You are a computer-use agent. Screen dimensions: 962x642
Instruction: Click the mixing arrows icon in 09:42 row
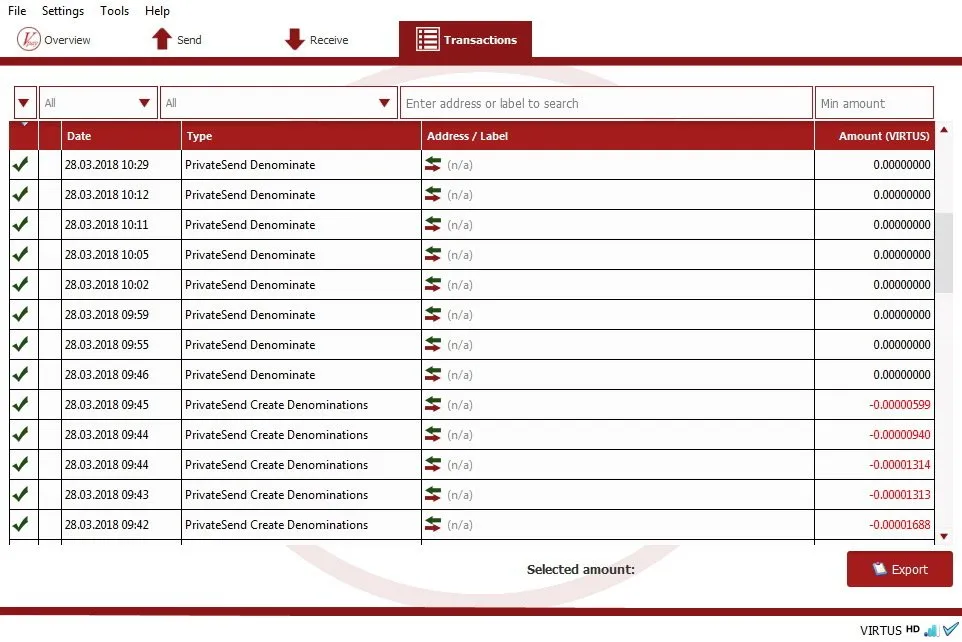pyautogui.click(x=433, y=524)
